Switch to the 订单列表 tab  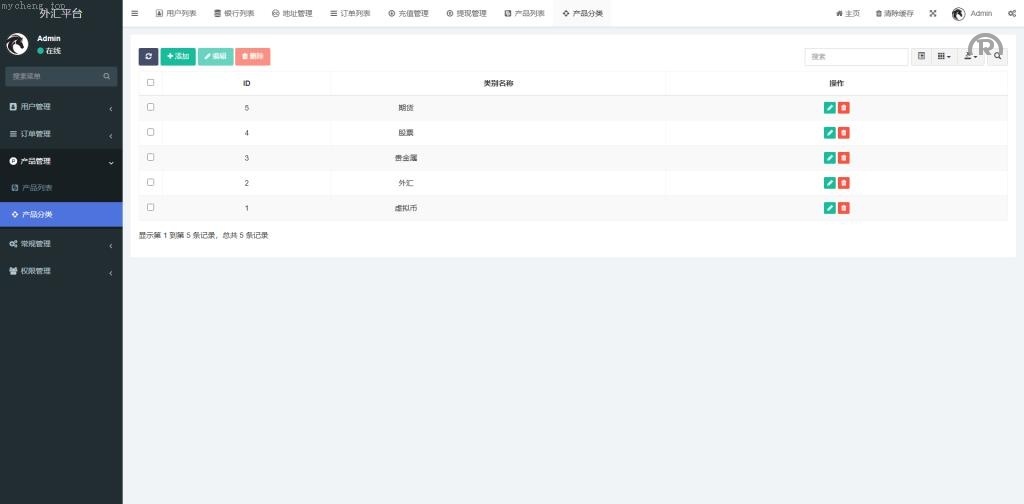350,14
